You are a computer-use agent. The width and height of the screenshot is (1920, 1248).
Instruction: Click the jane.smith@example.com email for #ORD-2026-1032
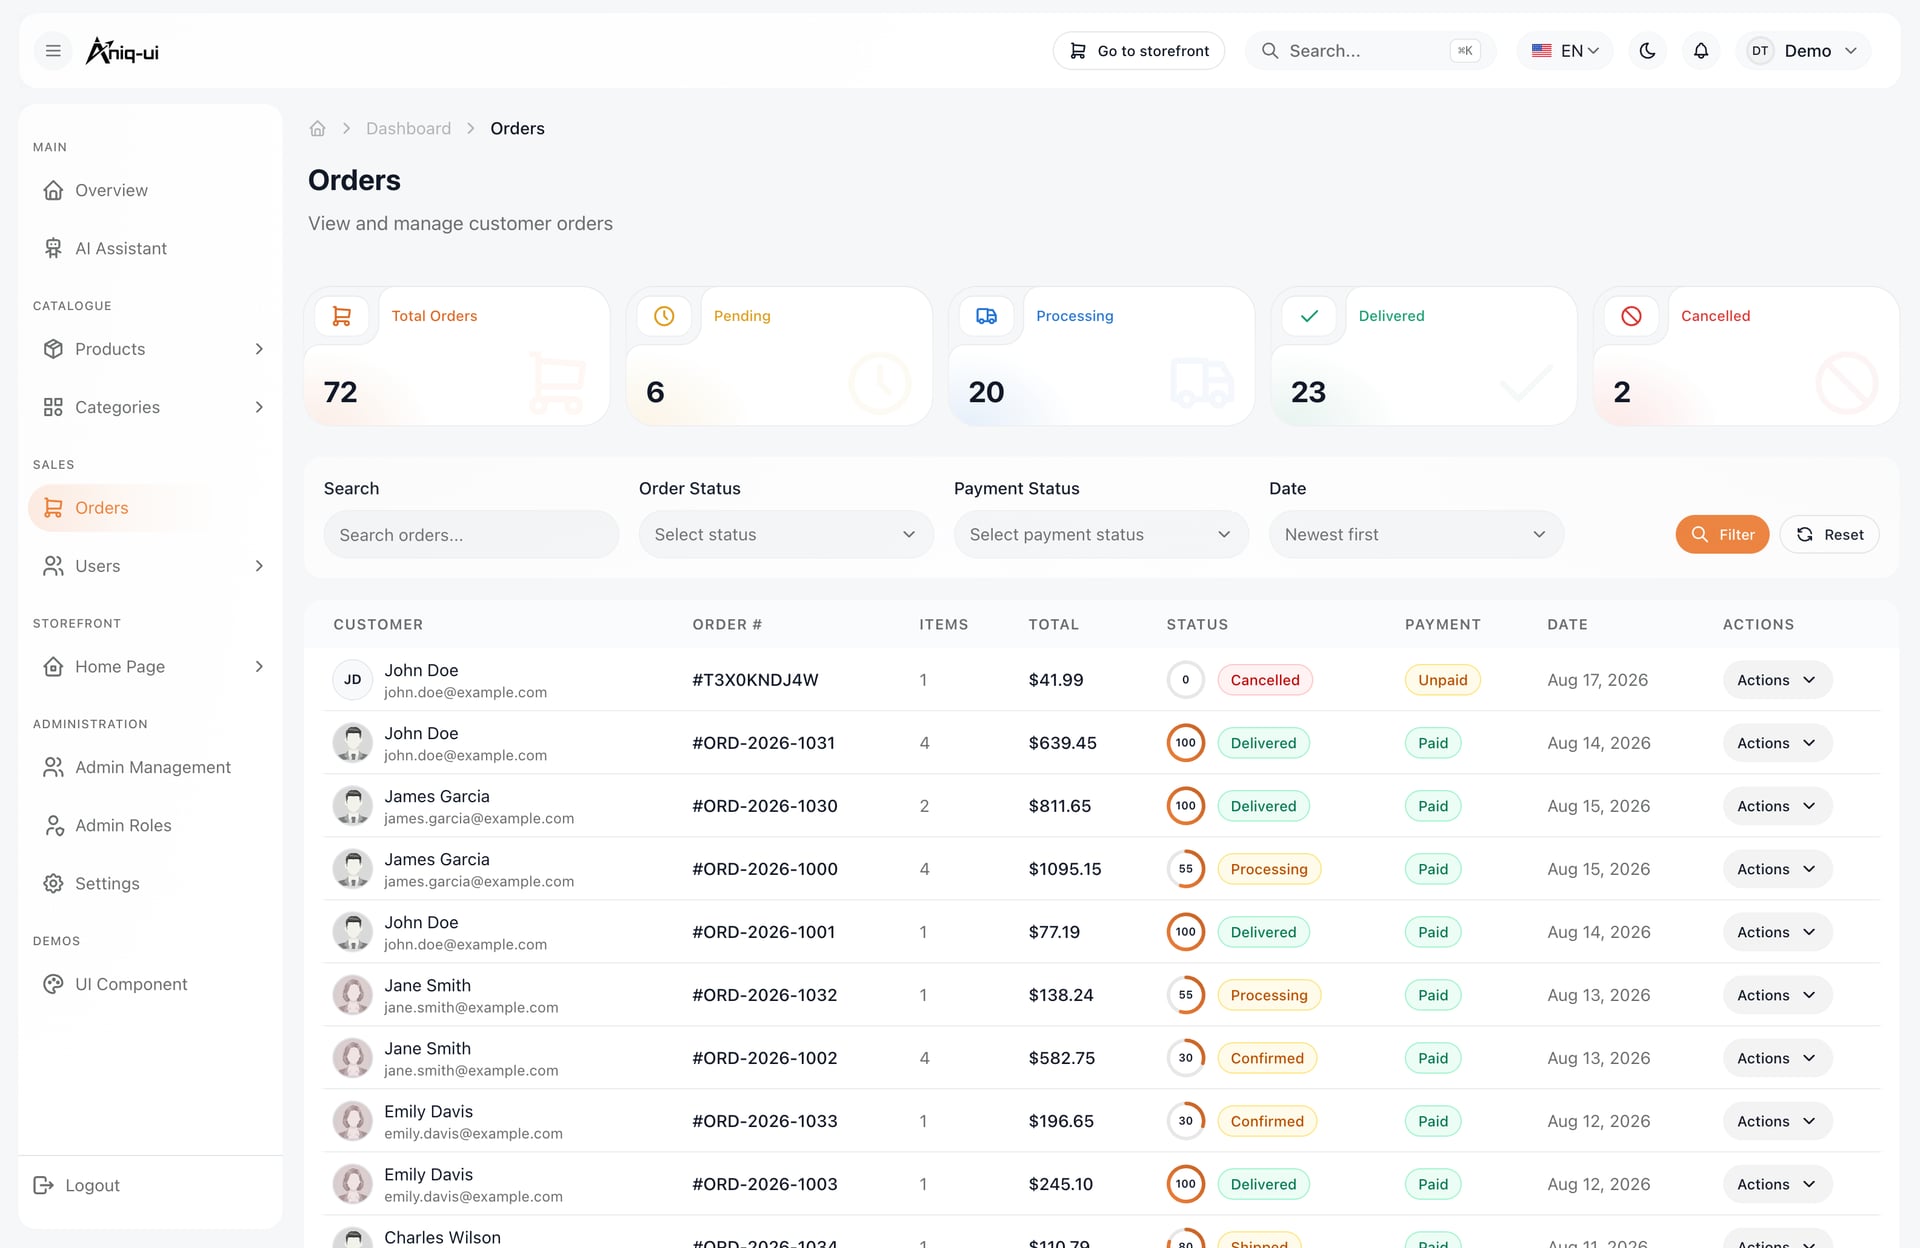click(x=471, y=1008)
